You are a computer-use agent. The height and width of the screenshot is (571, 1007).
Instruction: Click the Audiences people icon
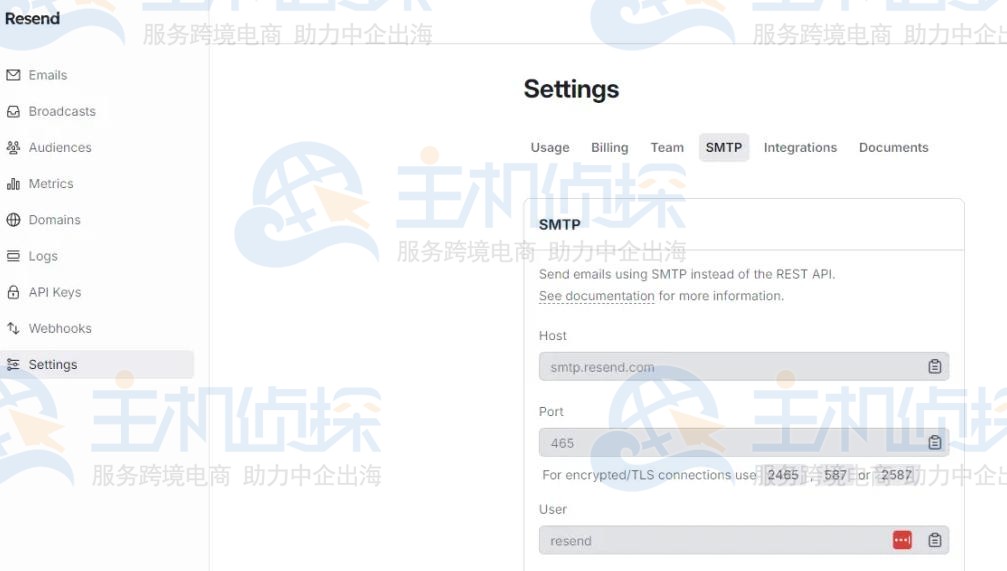[13, 148]
